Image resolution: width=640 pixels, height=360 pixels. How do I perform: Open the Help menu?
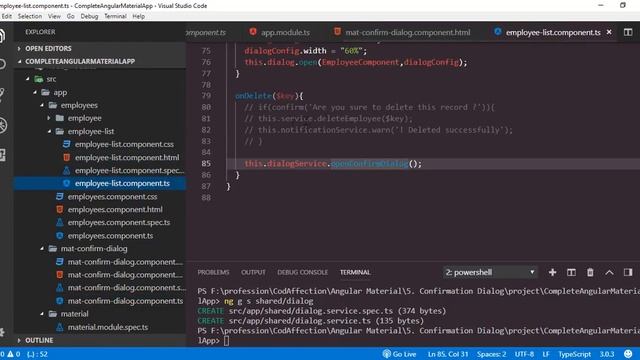138,16
